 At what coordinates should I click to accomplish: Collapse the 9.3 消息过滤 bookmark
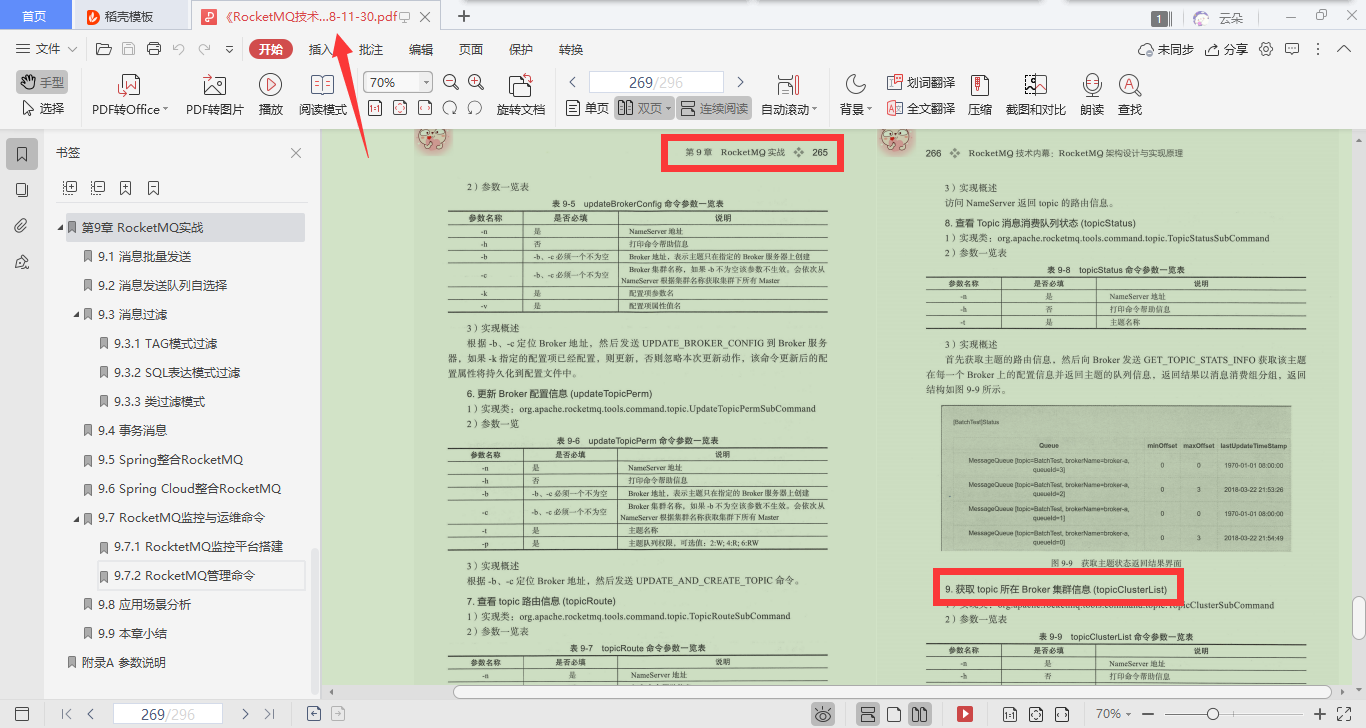(x=77, y=315)
